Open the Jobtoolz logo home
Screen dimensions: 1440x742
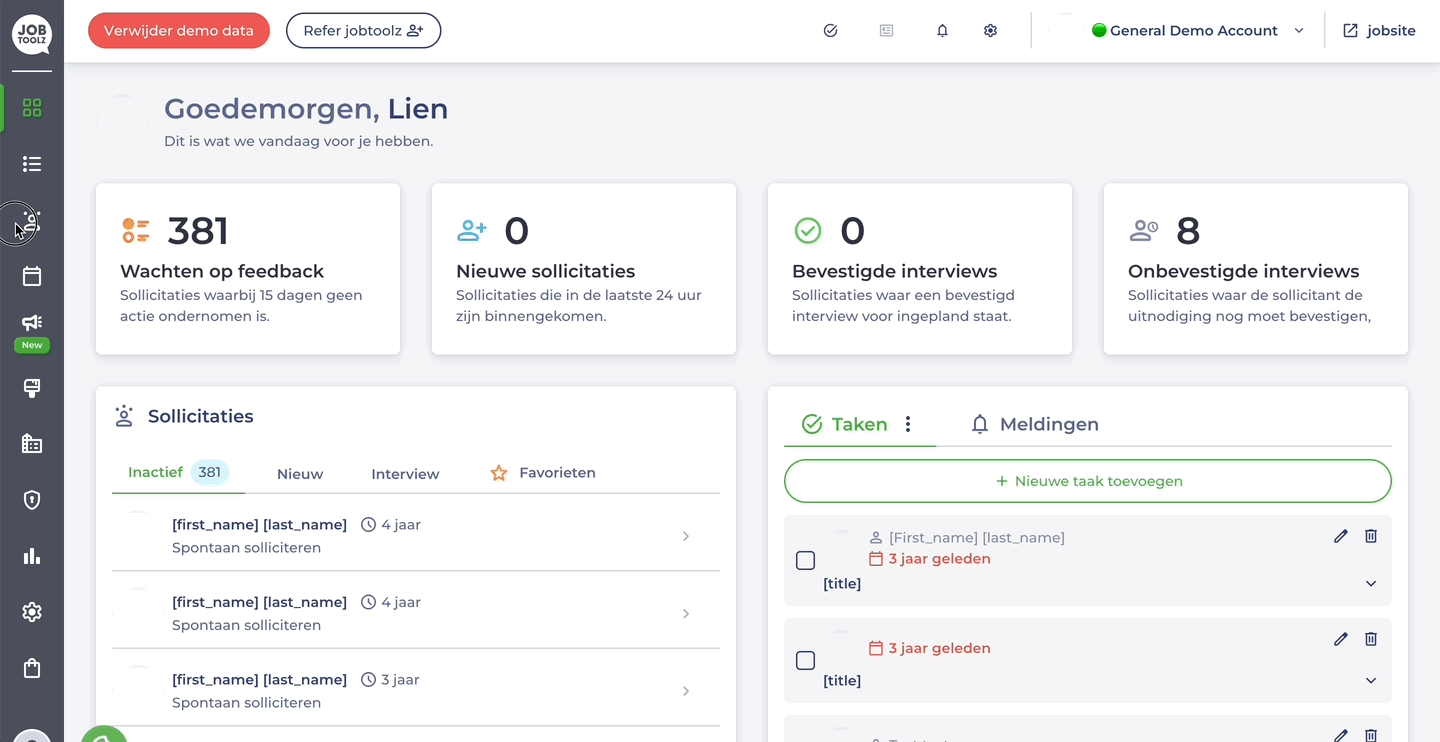[x=32, y=35]
